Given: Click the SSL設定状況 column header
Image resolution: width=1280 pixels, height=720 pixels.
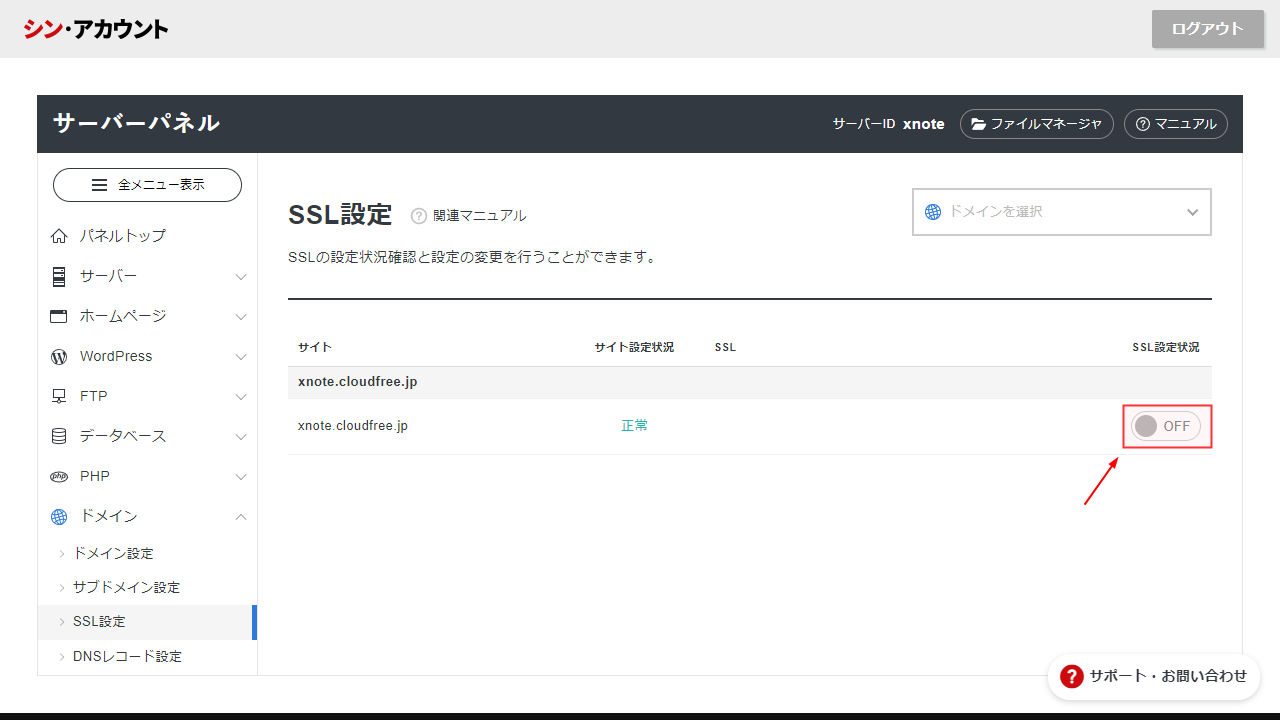Looking at the screenshot, I should [x=1166, y=347].
